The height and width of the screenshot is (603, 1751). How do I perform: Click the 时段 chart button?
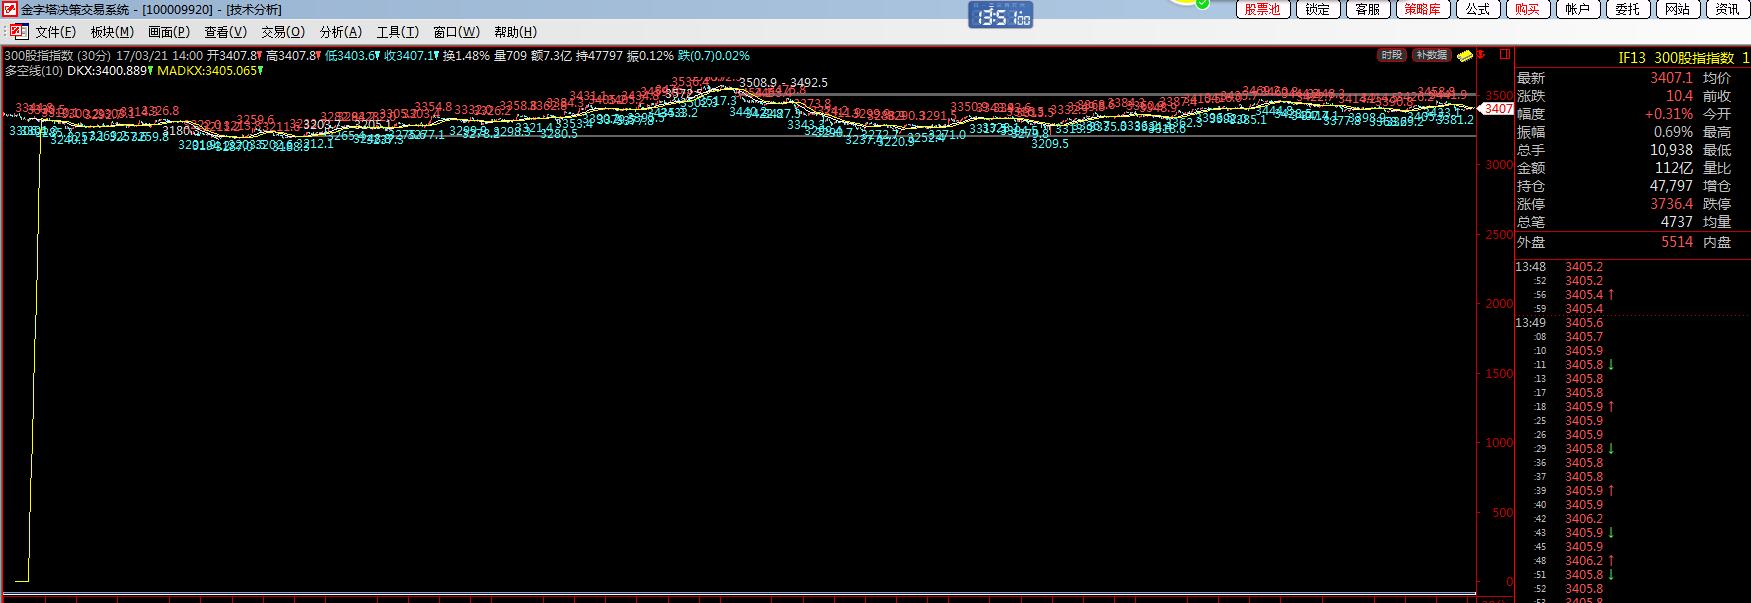point(1392,55)
